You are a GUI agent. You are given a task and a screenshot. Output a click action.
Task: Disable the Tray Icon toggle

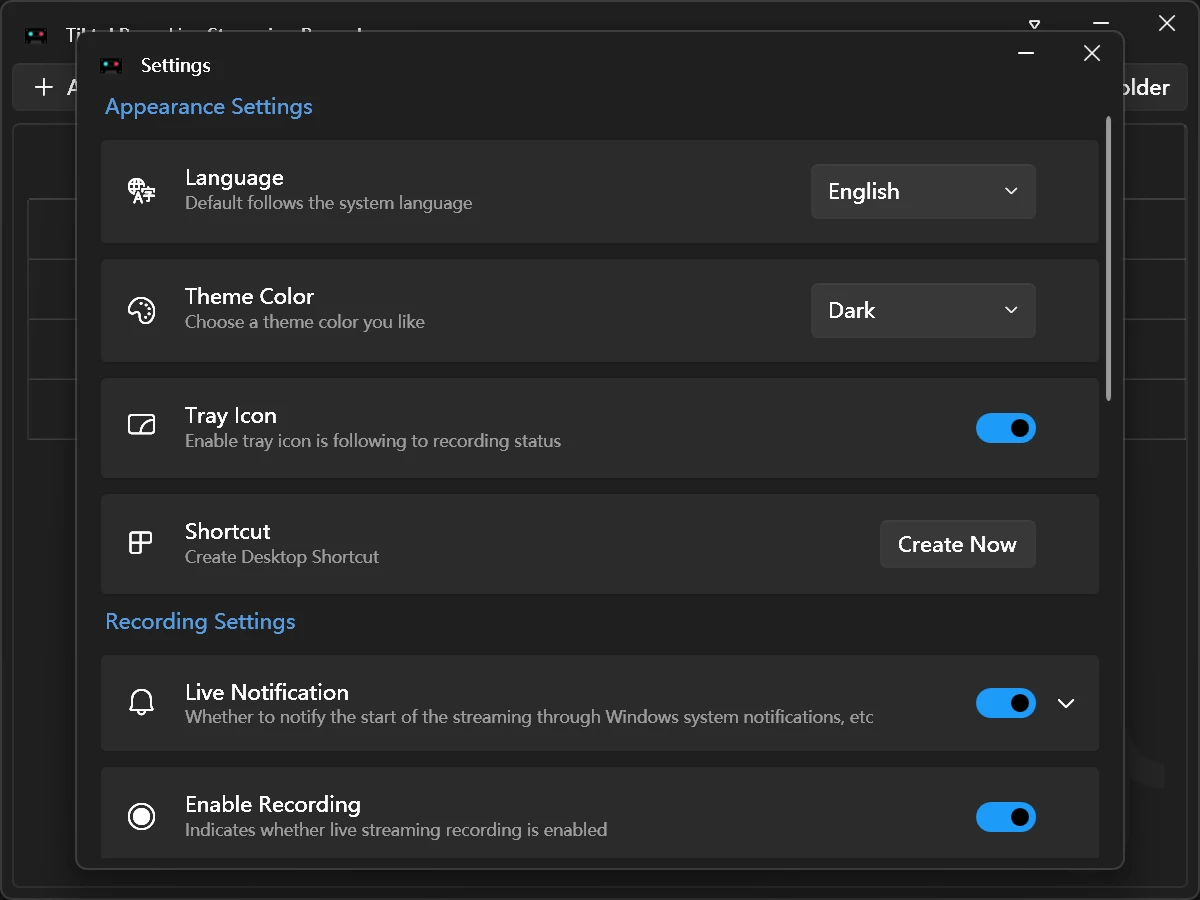(x=1006, y=428)
